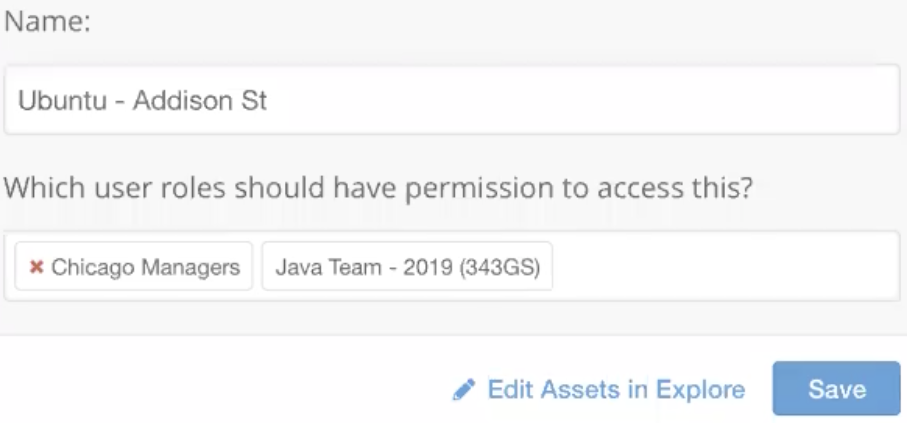This screenshot has height=423, width=907.
Task: Click the pencil icon beside Edit Assets
Action: [x=464, y=389]
